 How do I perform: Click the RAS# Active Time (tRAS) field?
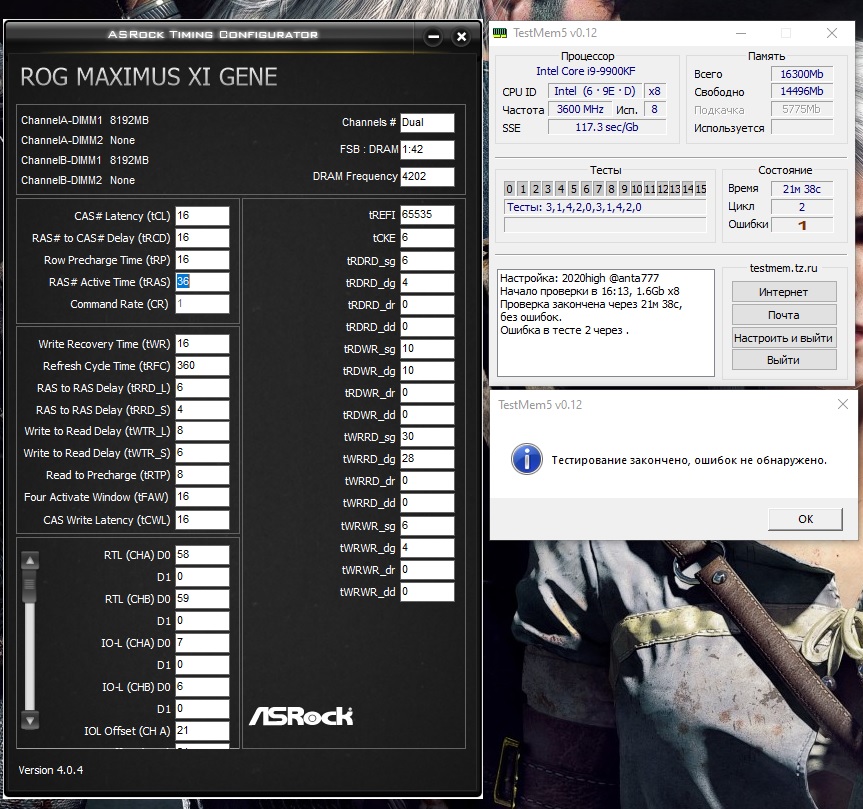[x=202, y=282]
